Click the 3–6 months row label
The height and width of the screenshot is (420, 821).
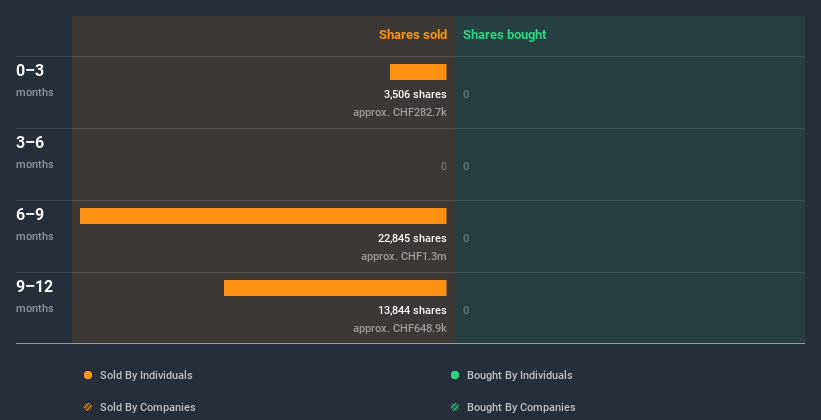pos(35,152)
